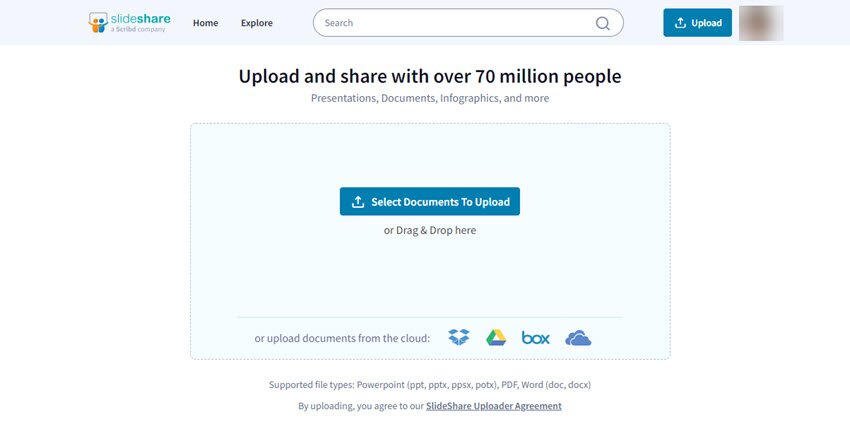Click the 'a Scribd company' tagline

click(139, 30)
